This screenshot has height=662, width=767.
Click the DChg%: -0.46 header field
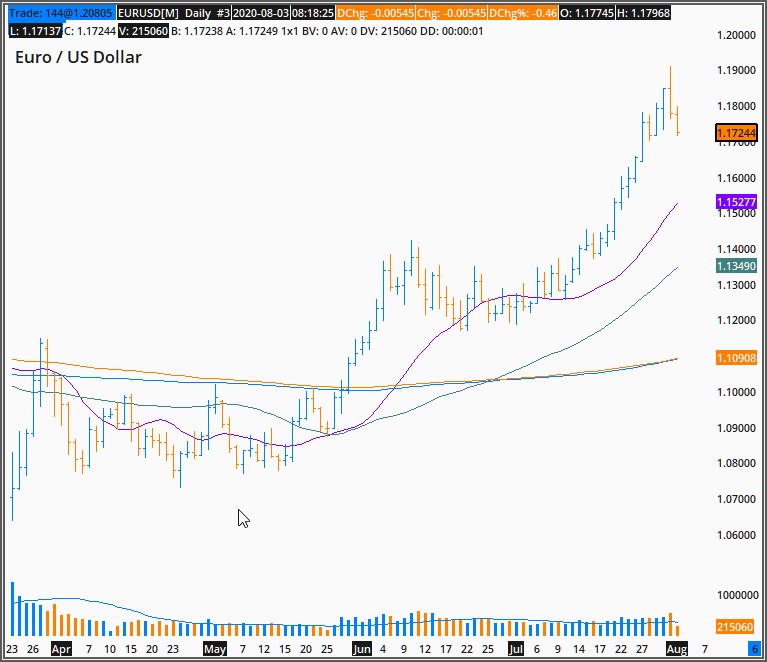(x=523, y=13)
